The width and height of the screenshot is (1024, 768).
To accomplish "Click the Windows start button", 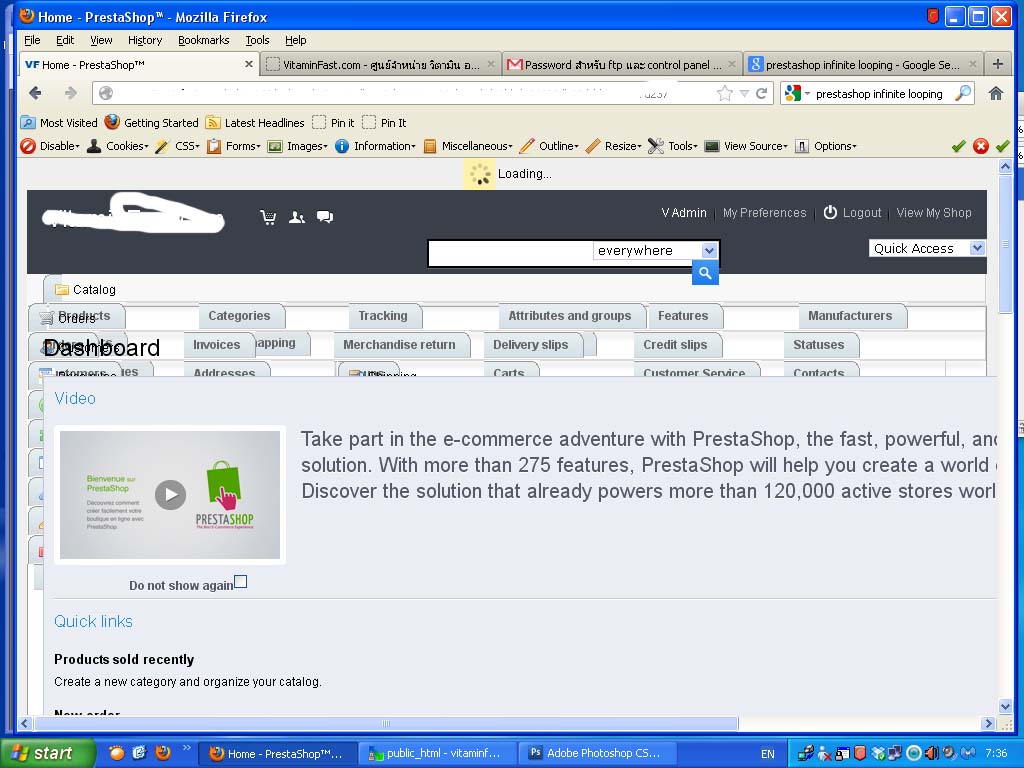I will (x=47, y=753).
